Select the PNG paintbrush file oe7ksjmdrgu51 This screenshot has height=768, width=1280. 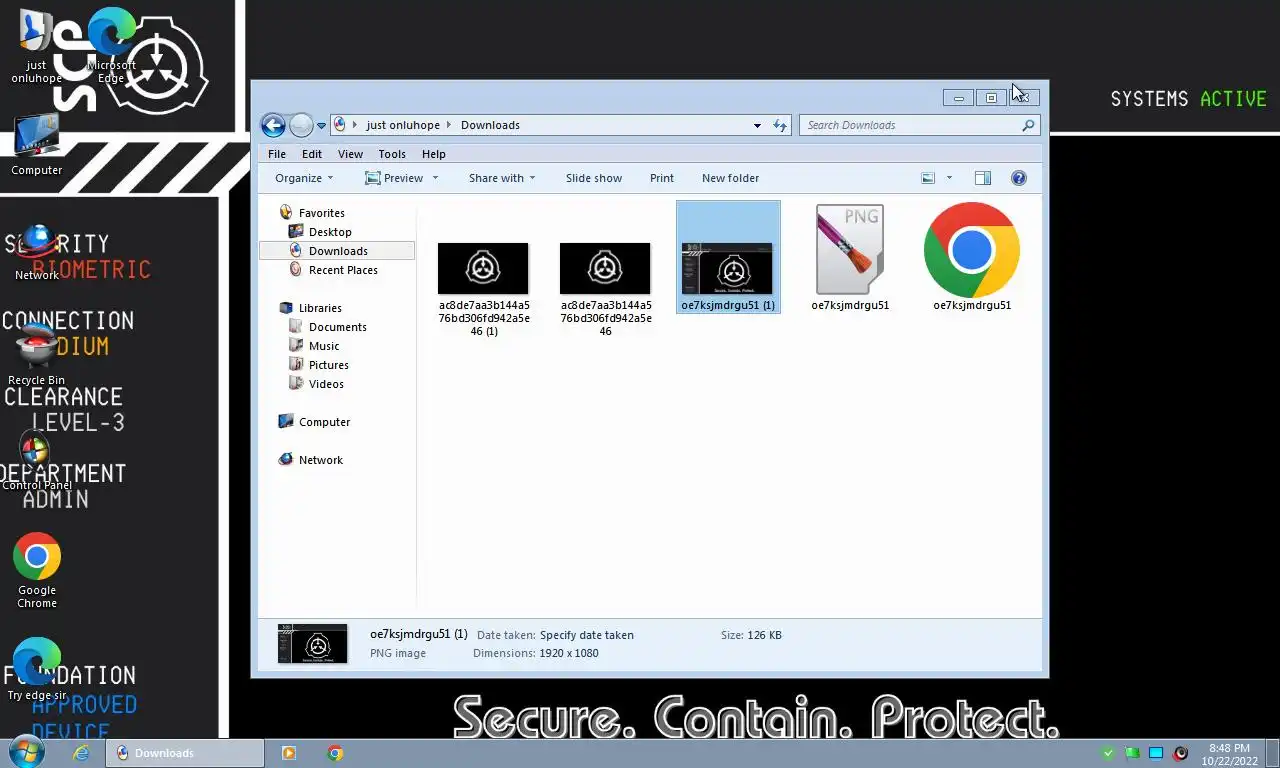coord(850,258)
